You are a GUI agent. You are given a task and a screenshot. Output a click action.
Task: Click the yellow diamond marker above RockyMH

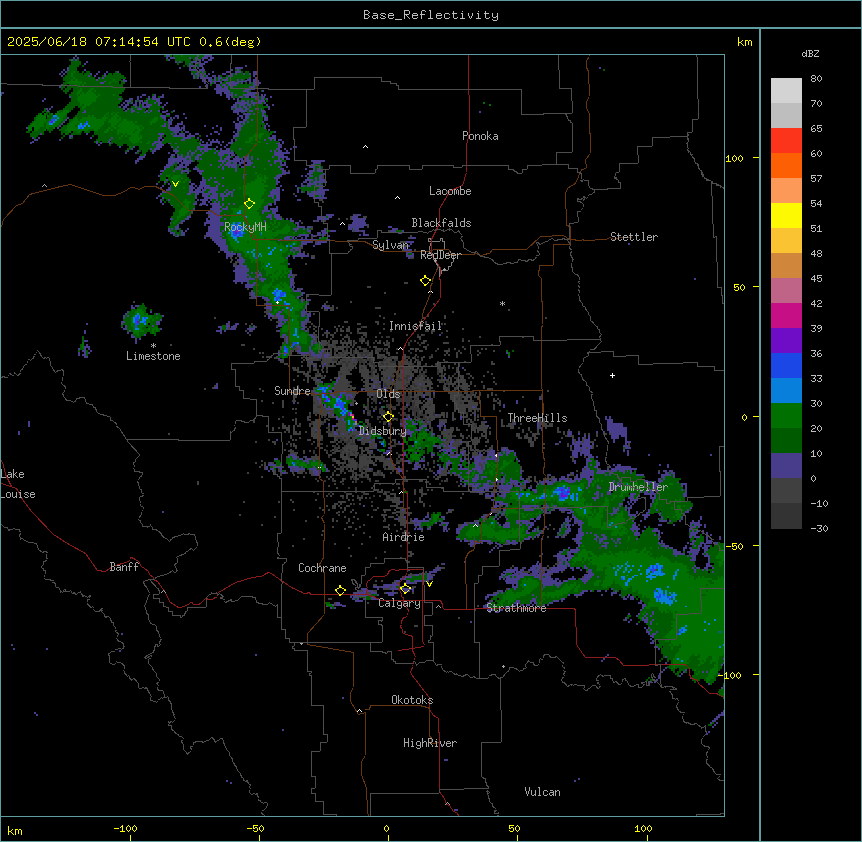pos(249,204)
